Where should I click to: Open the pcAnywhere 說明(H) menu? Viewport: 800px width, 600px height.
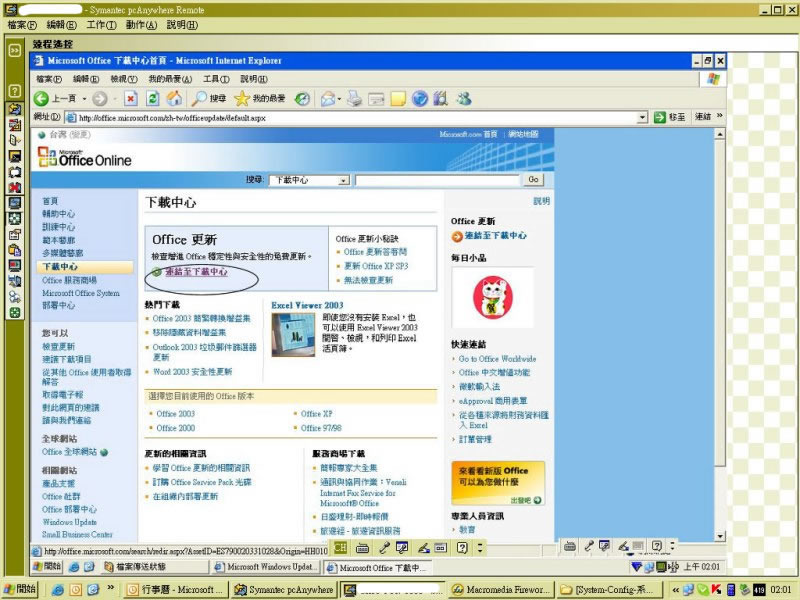point(182,25)
